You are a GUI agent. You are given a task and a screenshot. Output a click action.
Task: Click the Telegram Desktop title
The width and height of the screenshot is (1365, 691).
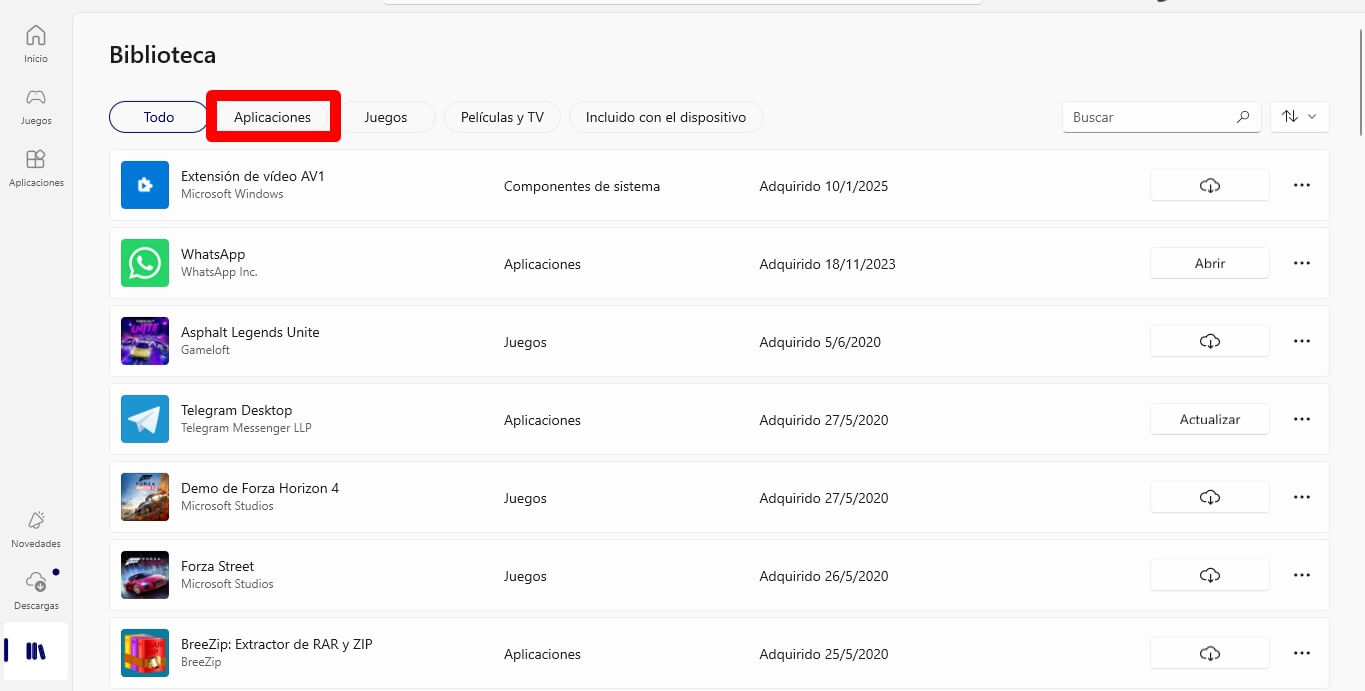click(x=237, y=410)
